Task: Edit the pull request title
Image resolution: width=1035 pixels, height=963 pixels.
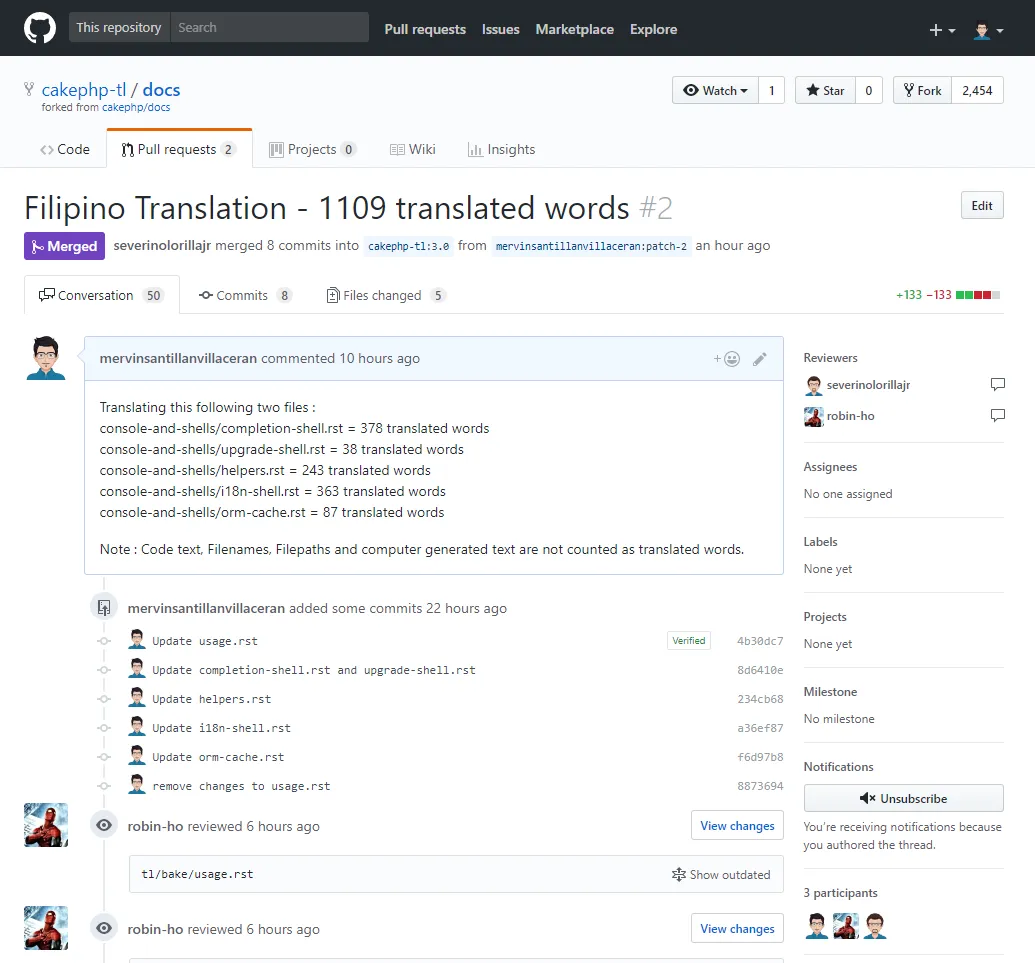Action: point(982,205)
